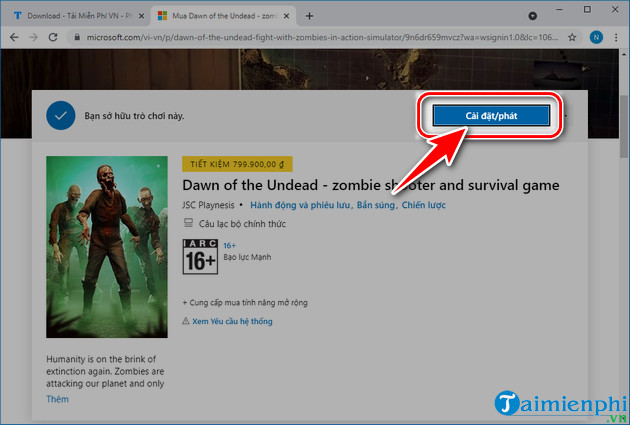
Task: Maximize the Chrome window
Action: tap(587, 10)
